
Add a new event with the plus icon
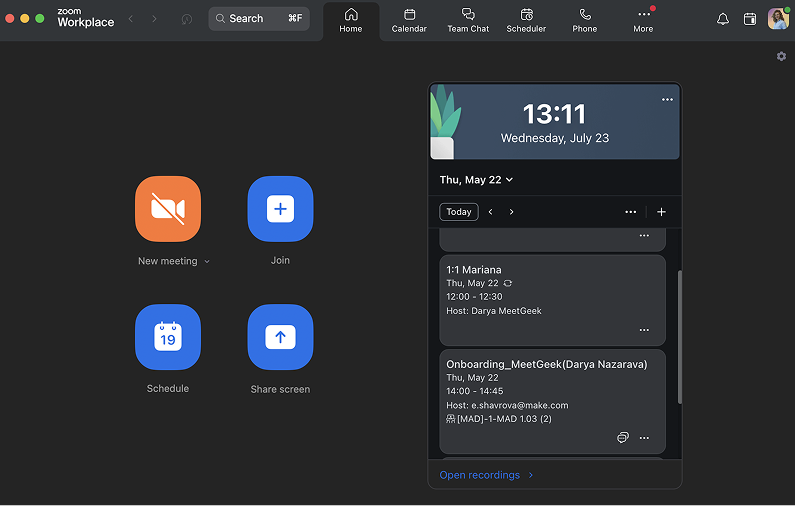(x=661, y=212)
